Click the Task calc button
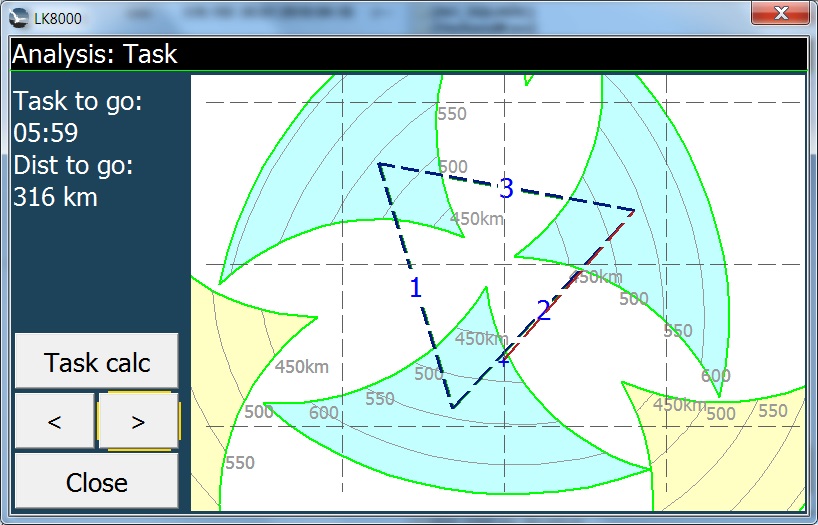The image size is (818, 525). click(96, 361)
